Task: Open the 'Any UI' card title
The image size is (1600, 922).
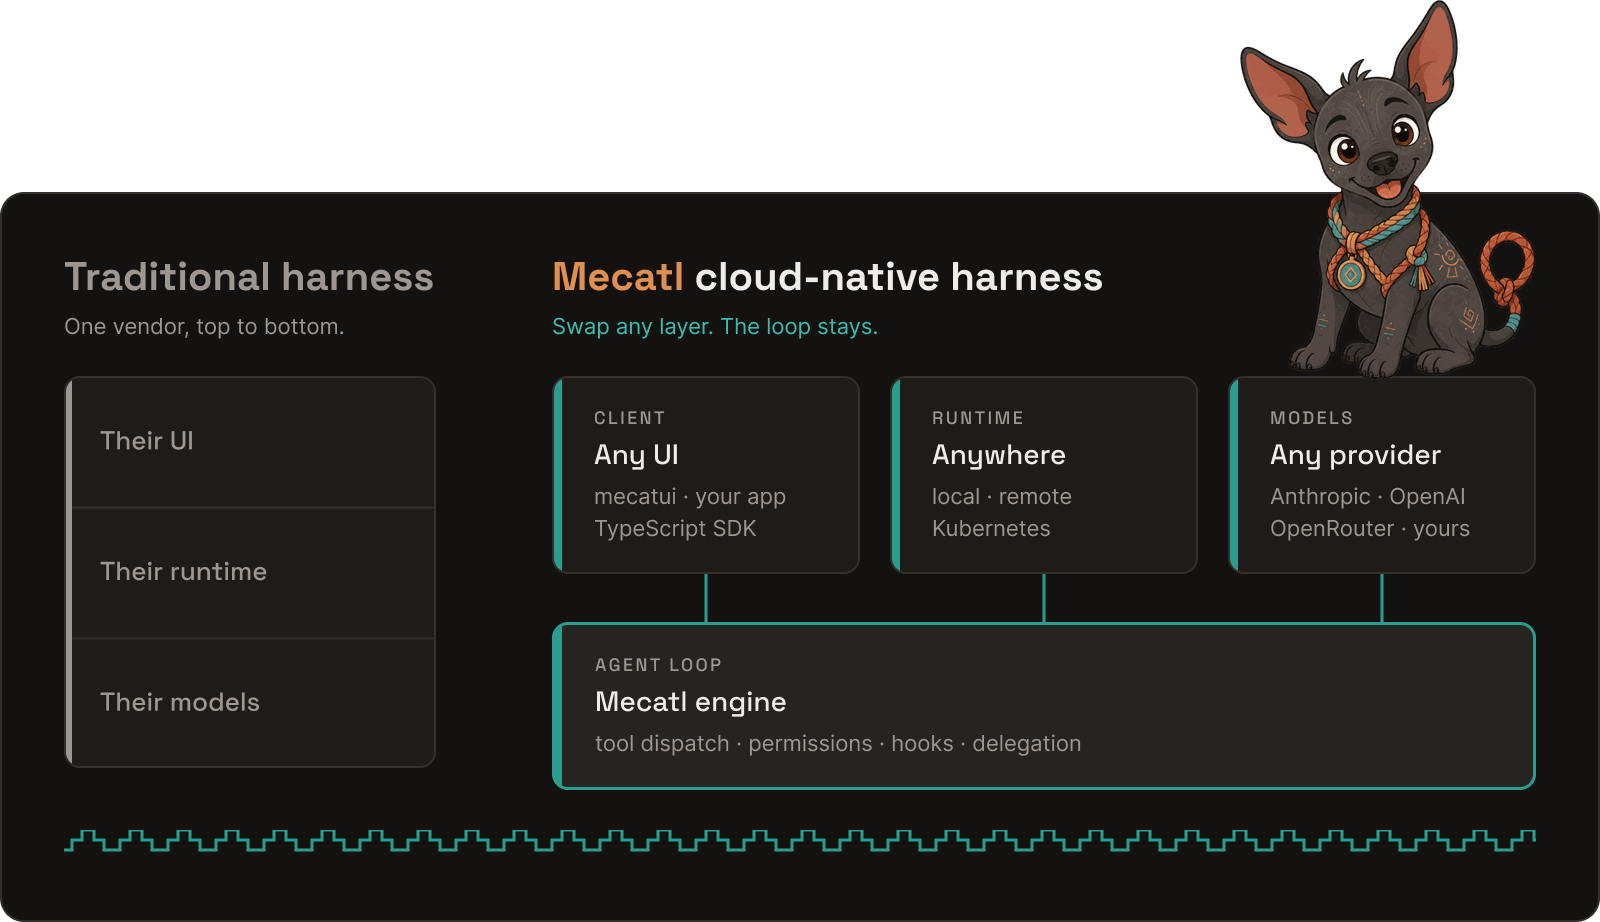Action: [x=636, y=455]
